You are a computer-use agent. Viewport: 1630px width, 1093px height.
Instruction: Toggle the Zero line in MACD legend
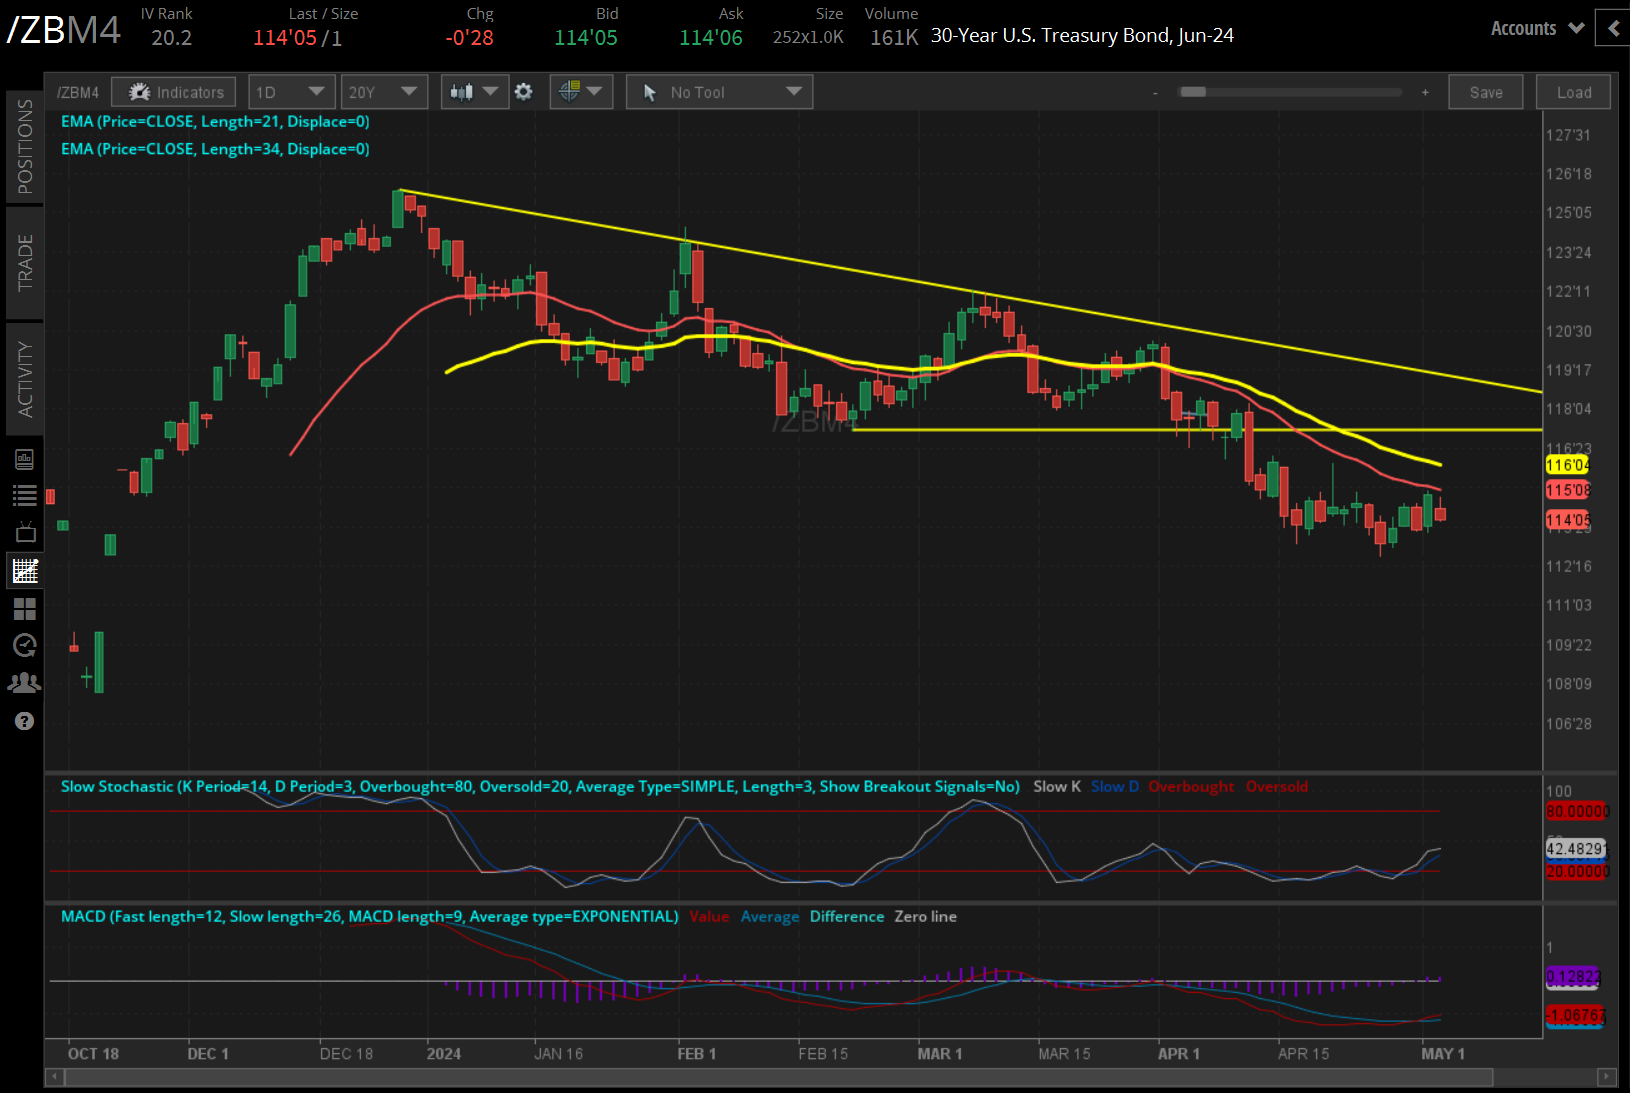click(x=925, y=916)
